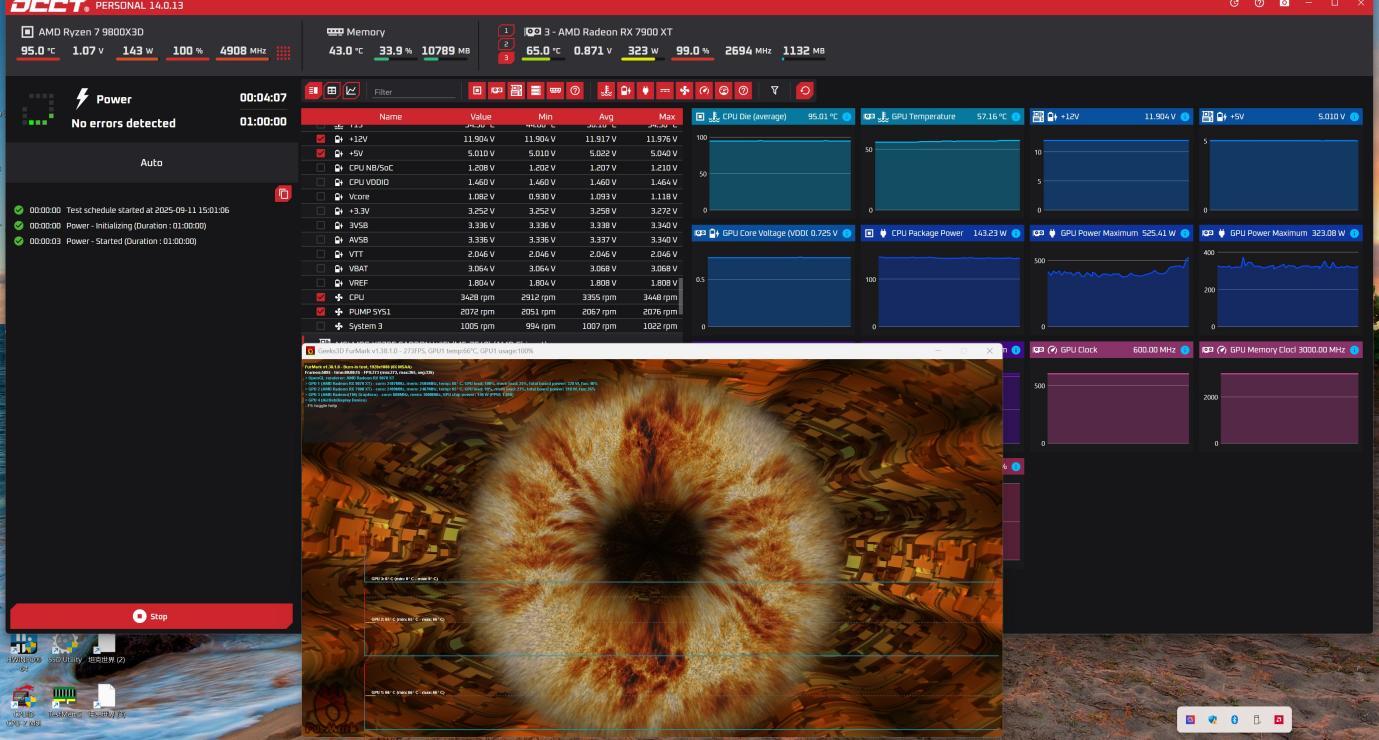Click the AMD Ryzen 7 9800X3D header label
The width and height of the screenshot is (1379, 740).
[x=91, y=32]
